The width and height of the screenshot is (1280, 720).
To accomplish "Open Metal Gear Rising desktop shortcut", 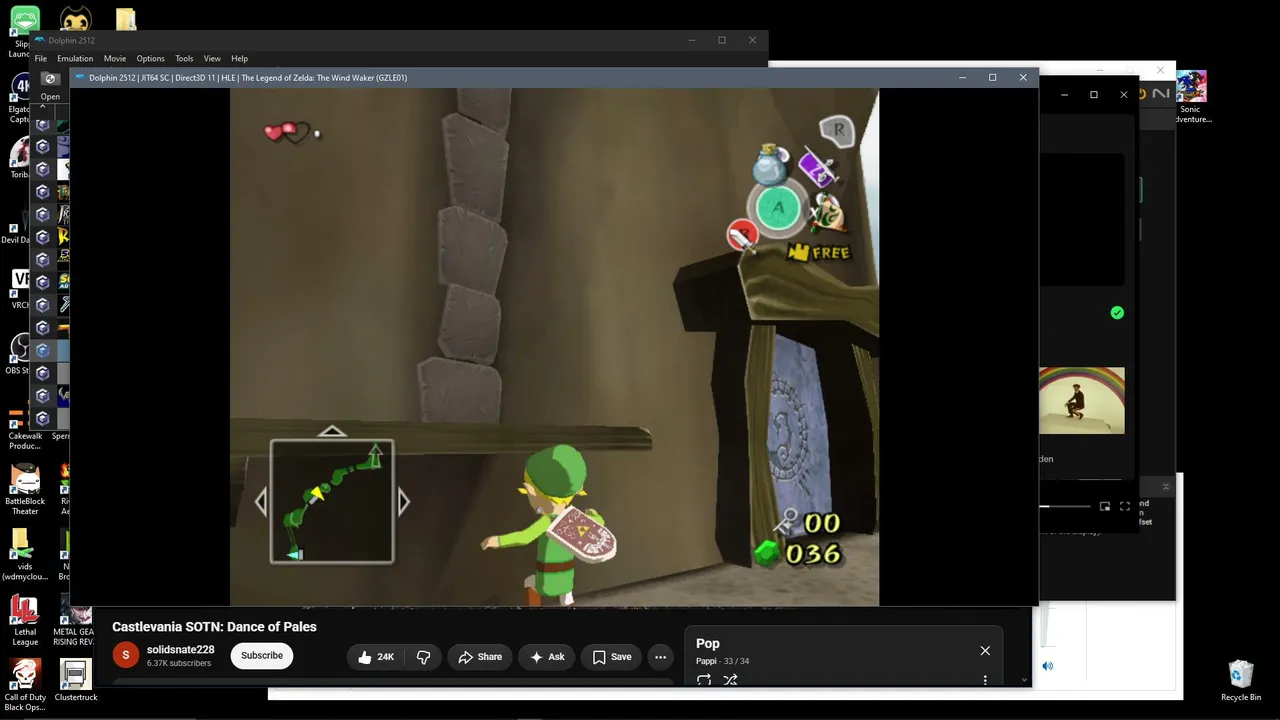I will (x=76, y=620).
